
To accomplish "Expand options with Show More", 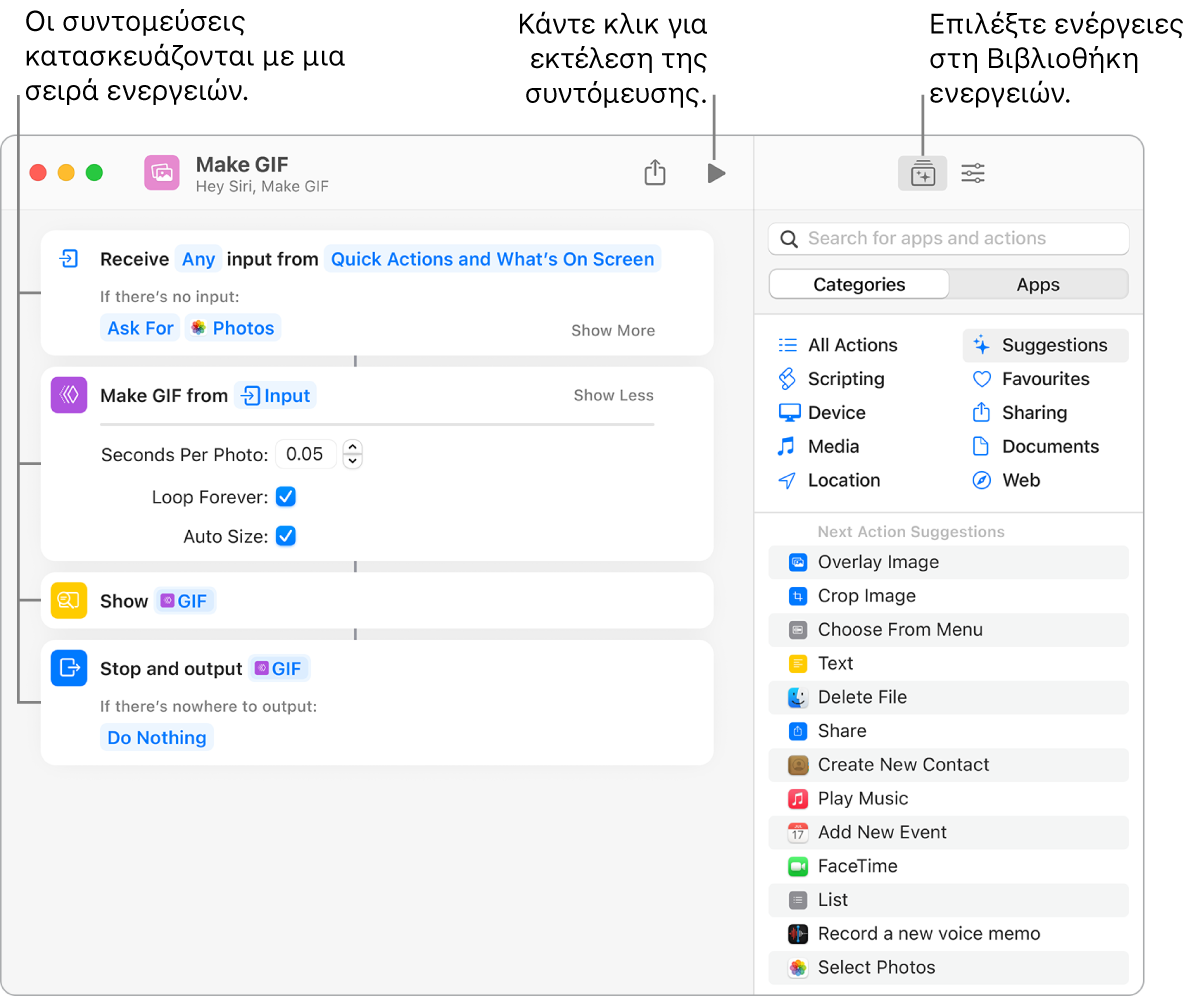I will click(x=613, y=331).
